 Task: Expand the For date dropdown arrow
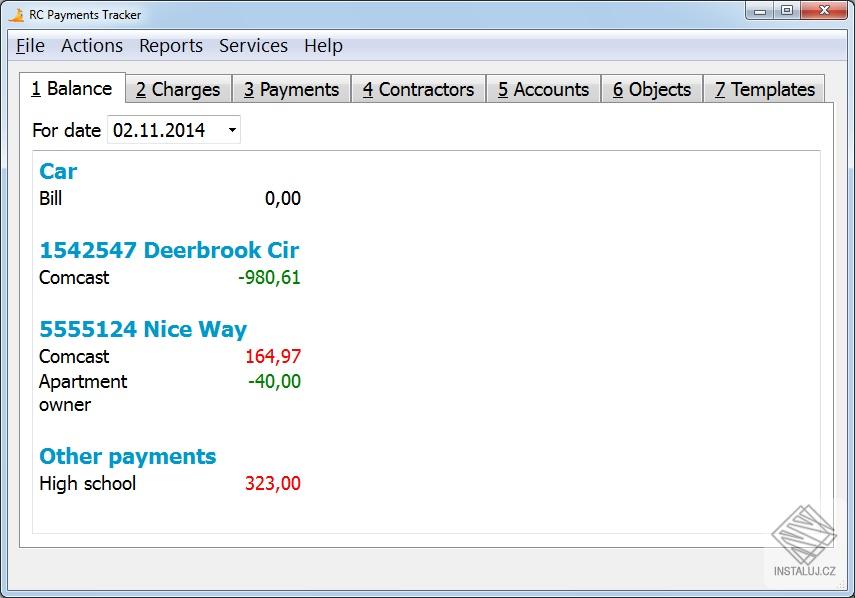point(232,130)
